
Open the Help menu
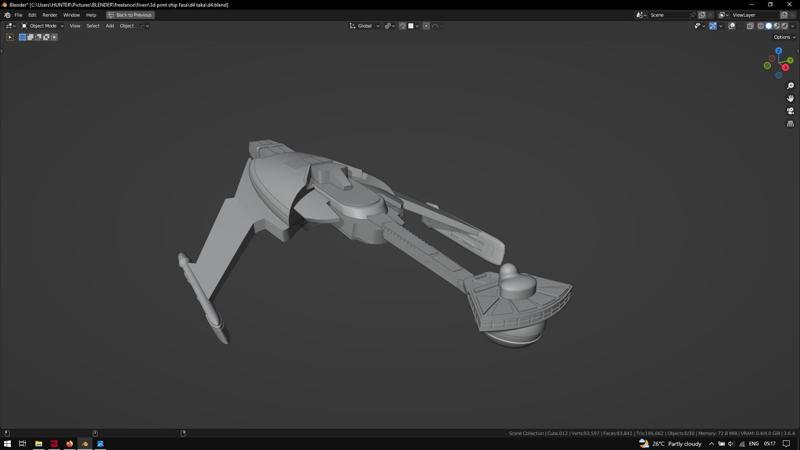(91, 15)
